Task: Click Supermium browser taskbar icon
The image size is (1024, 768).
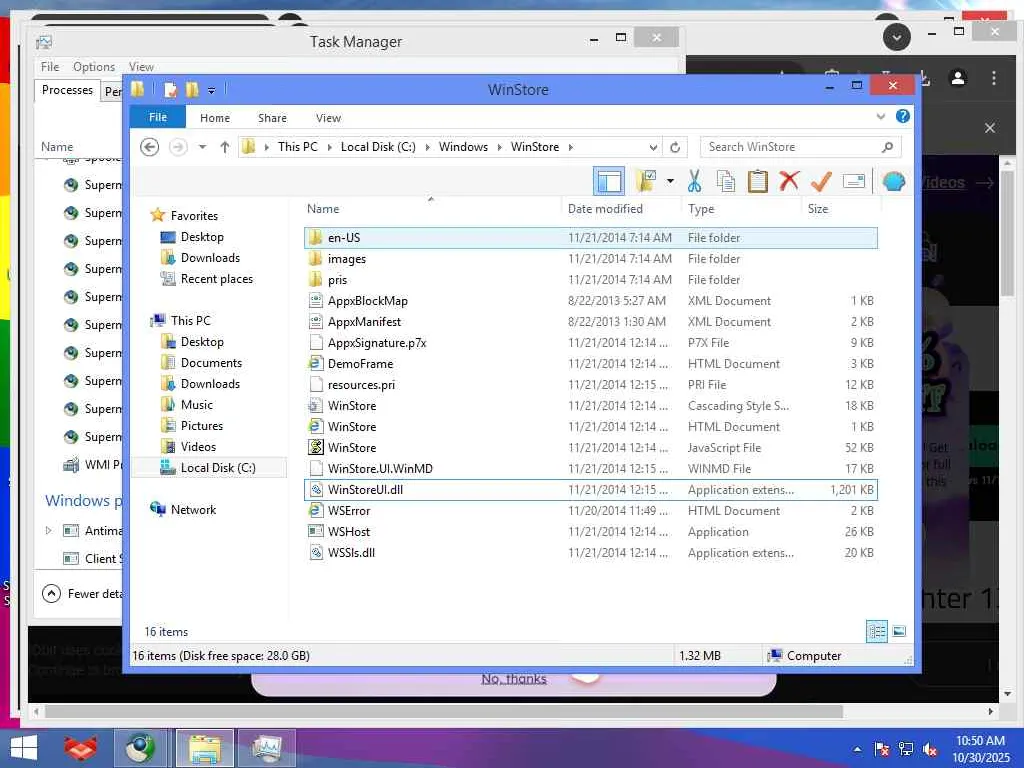Action: click(x=141, y=748)
